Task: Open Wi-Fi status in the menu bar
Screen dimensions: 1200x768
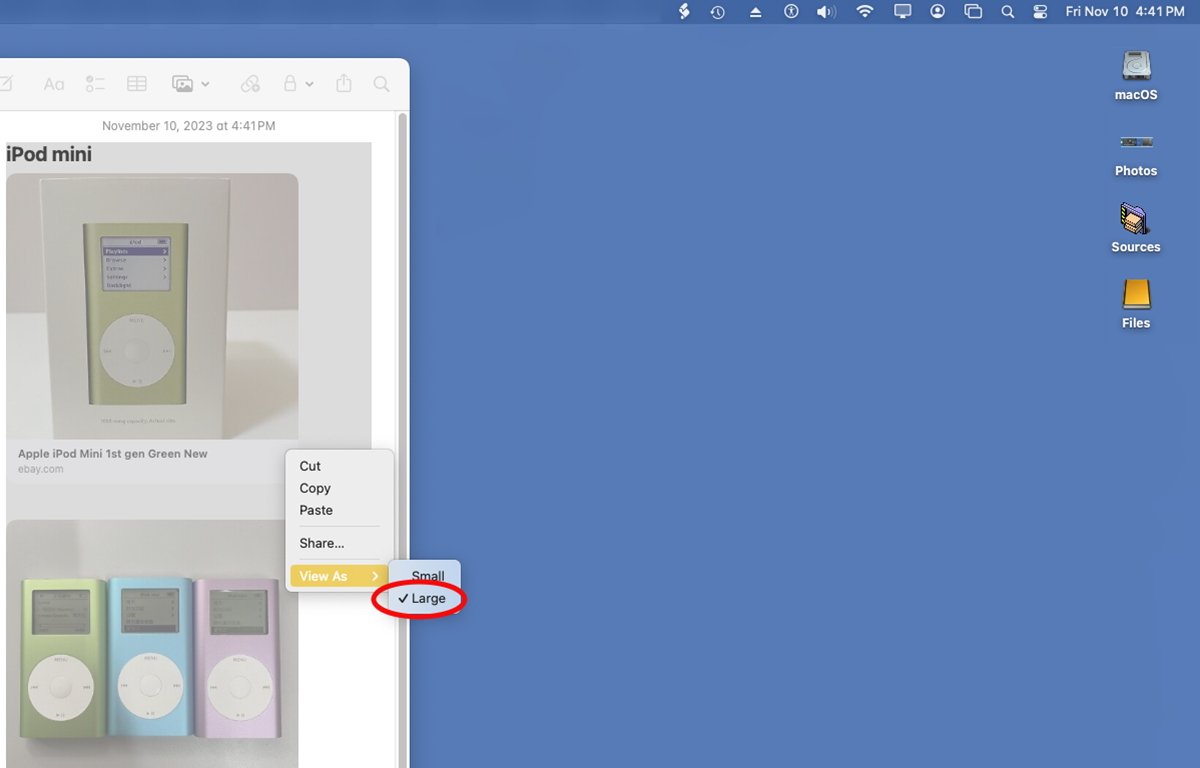Action: click(865, 12)
